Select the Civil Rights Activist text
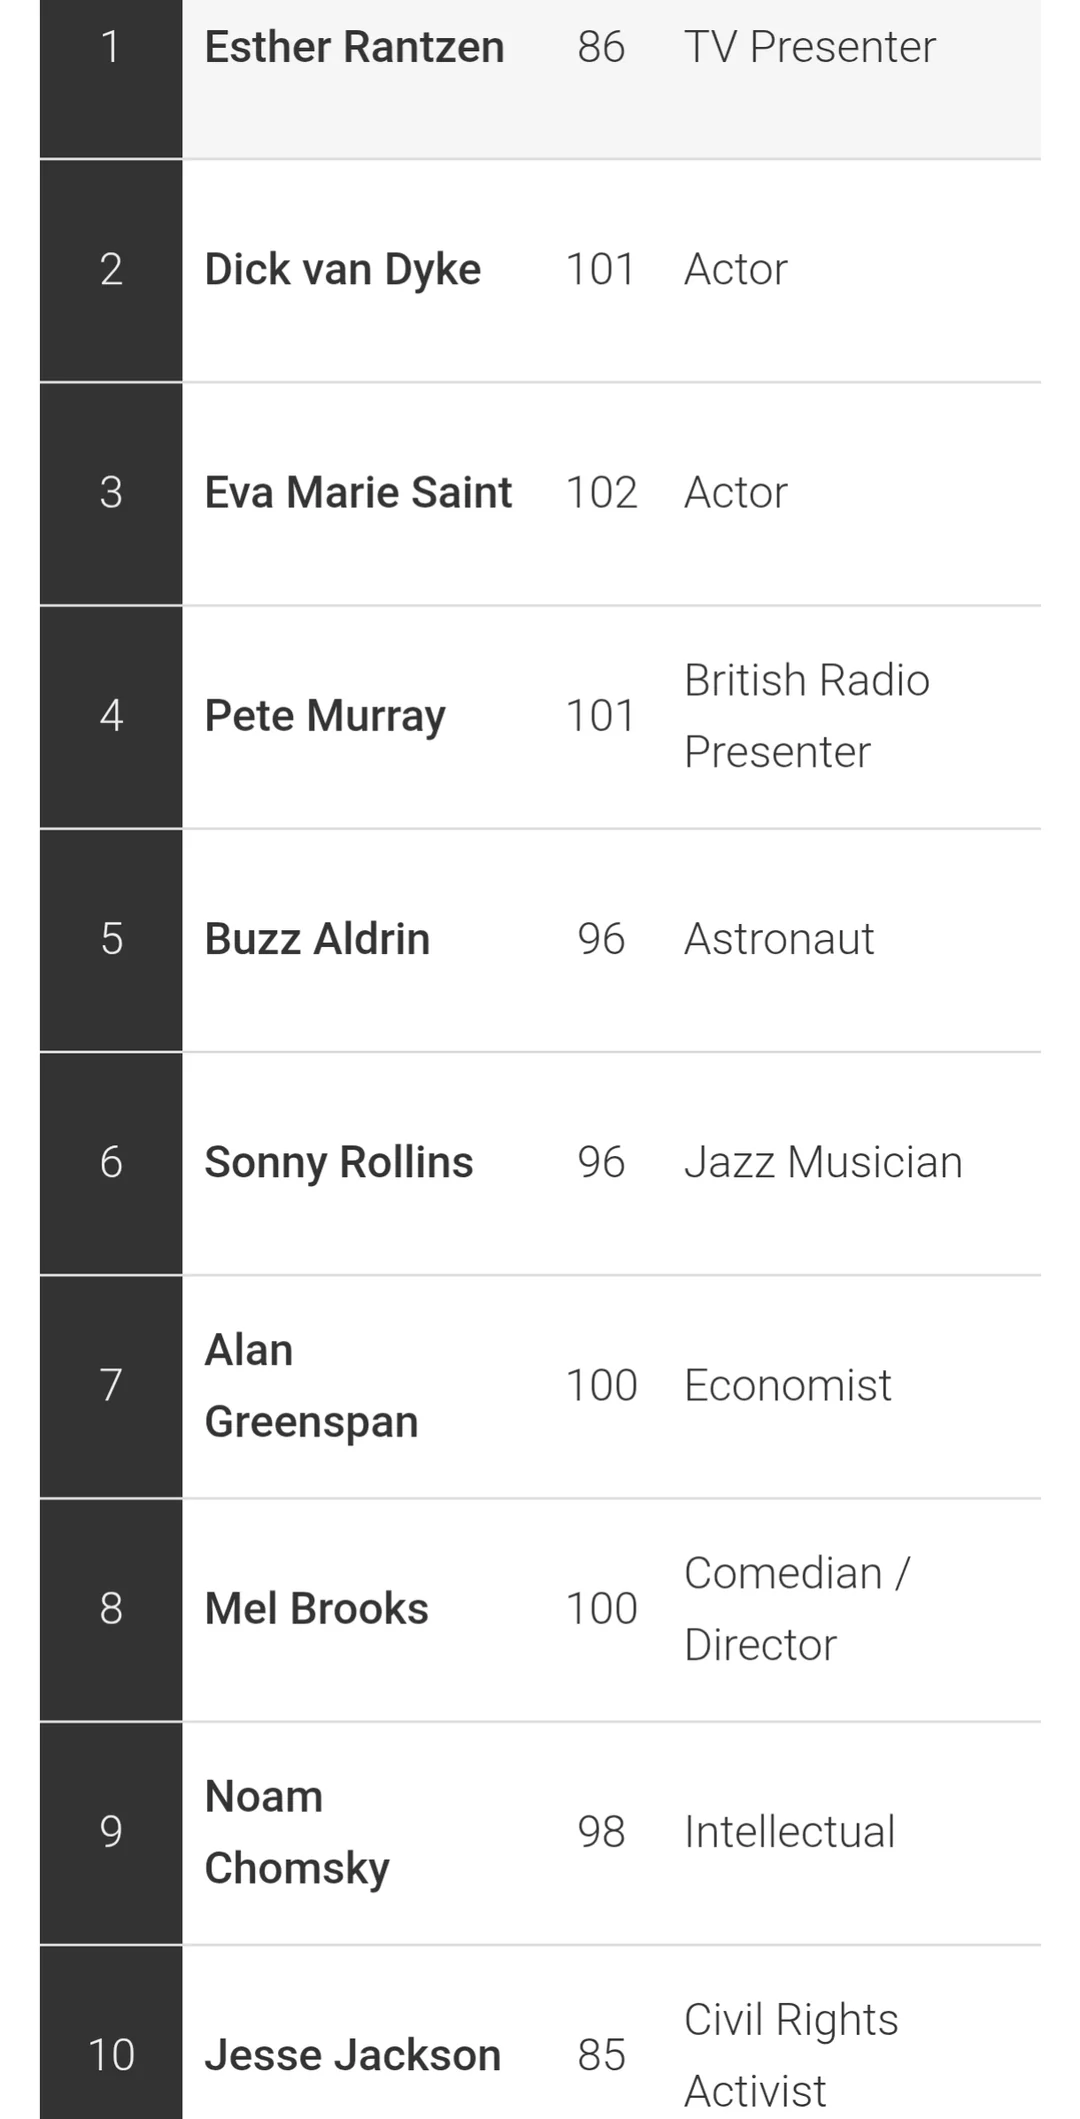Viewport: 1080px width, 2119px height. [x=791, y=2055]
